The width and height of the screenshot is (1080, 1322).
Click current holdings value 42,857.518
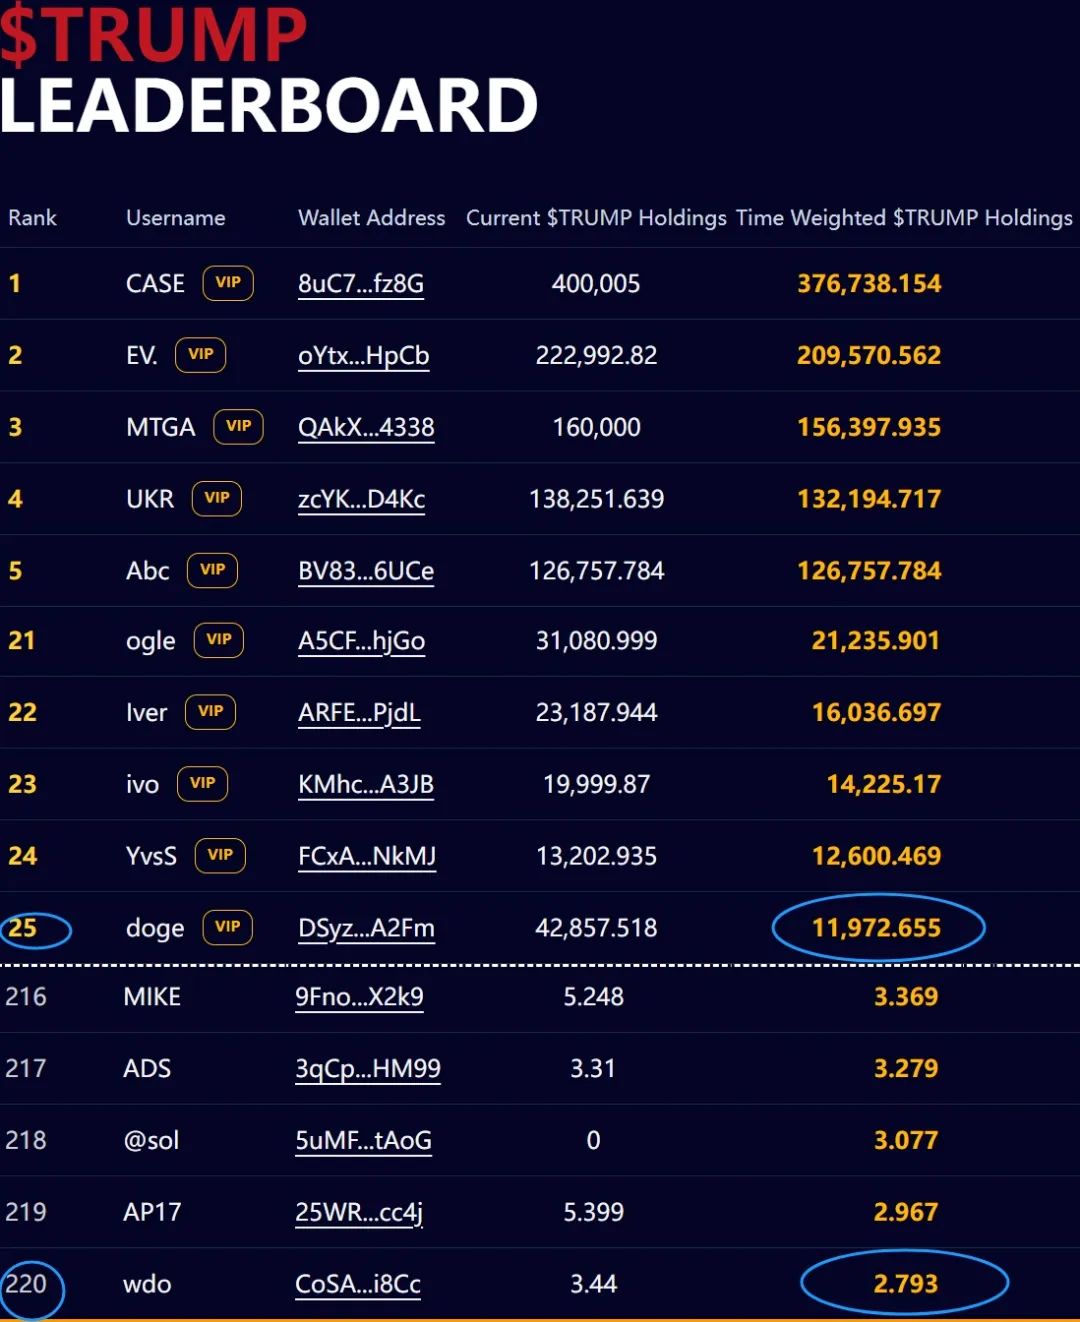596,928
